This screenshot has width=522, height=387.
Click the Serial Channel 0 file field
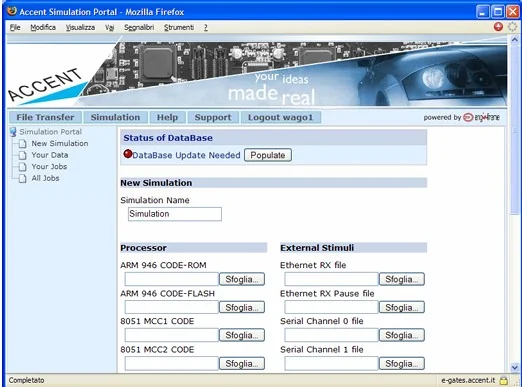(x=332, y=335)
